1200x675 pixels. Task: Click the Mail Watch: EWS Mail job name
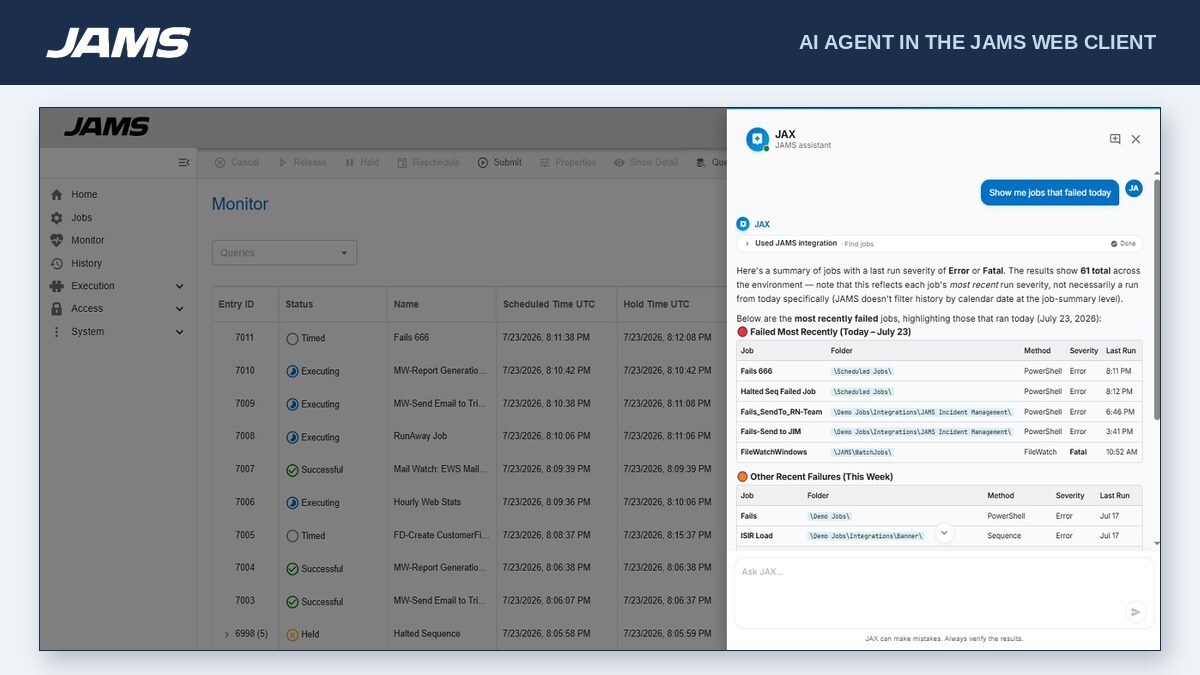tap(438, 469)
